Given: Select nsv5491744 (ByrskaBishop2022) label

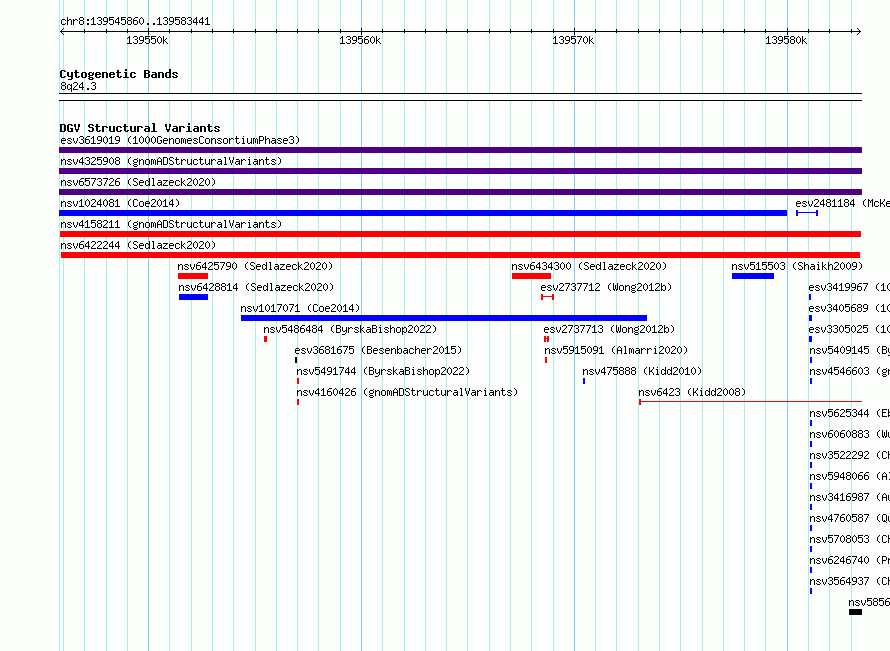Looking at the screenshot, I should pos(383,371).
